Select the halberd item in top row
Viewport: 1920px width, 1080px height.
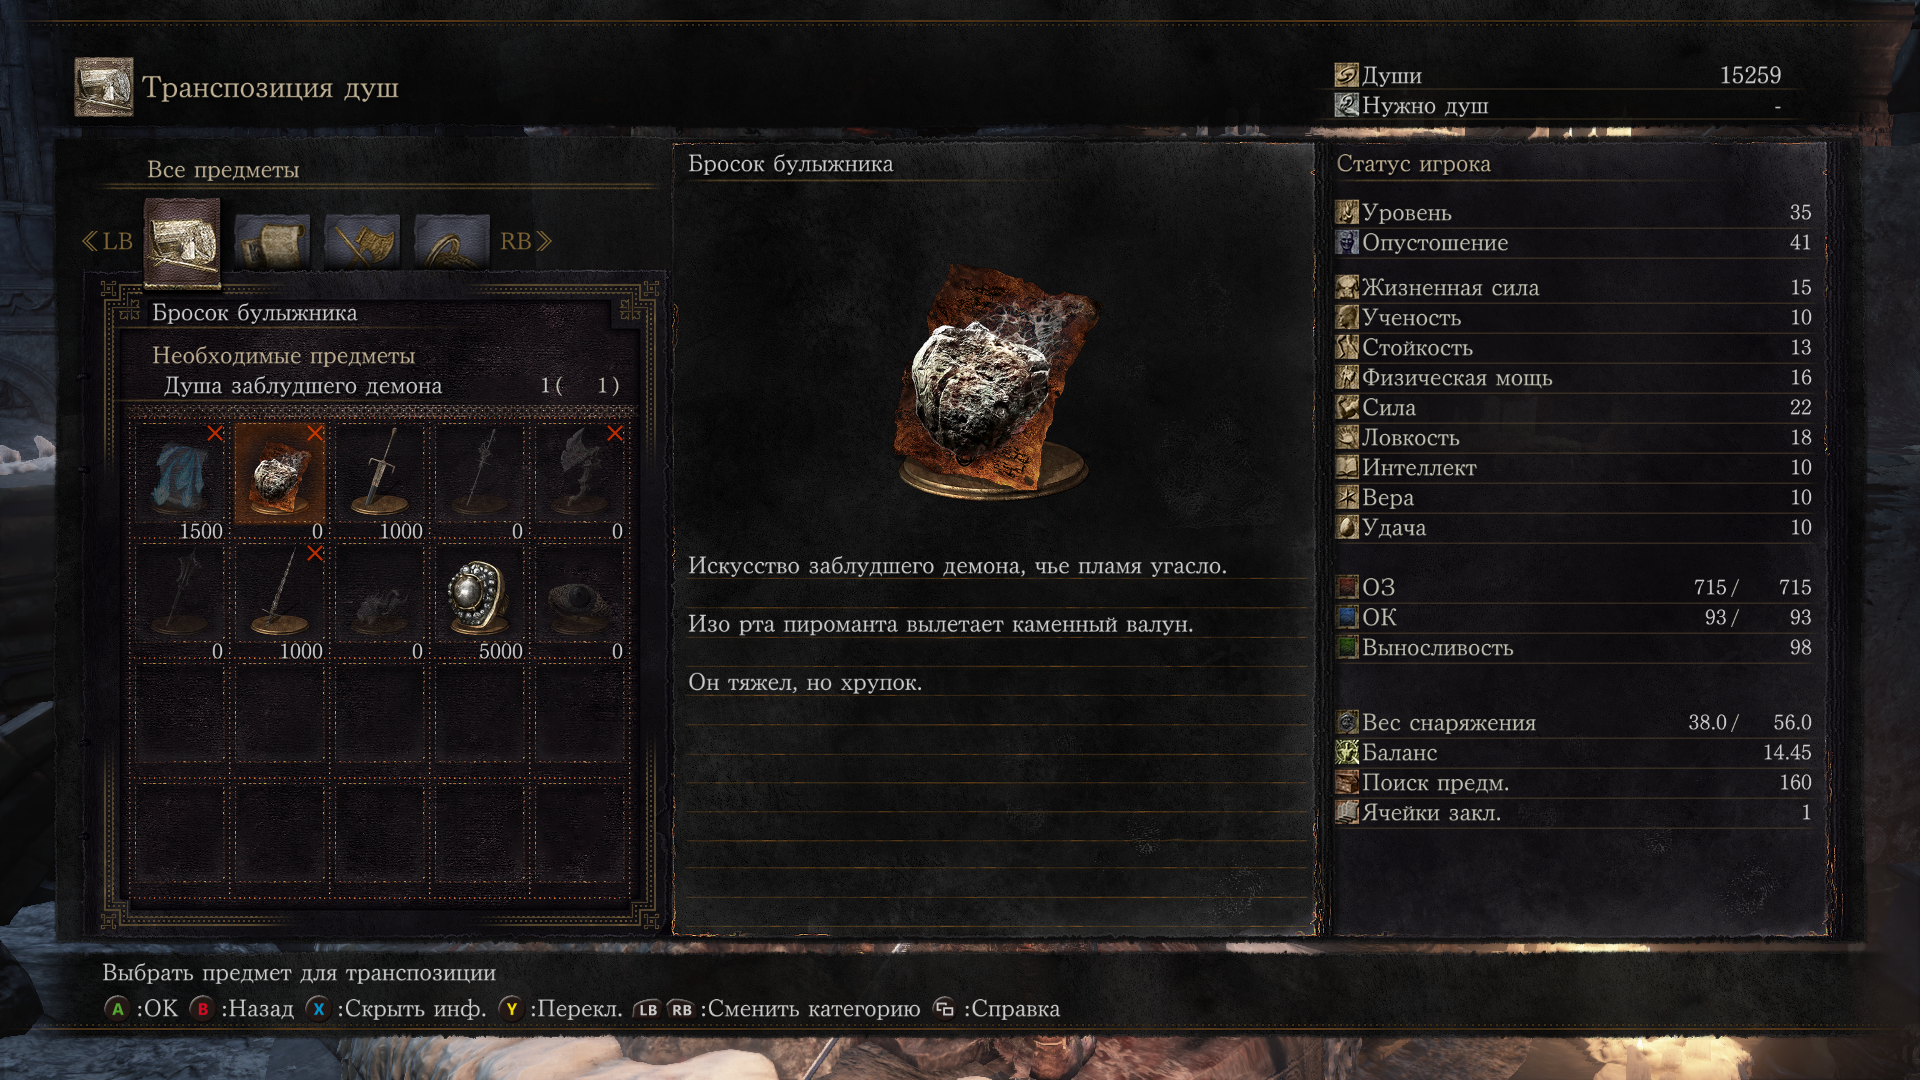[480, 482]
